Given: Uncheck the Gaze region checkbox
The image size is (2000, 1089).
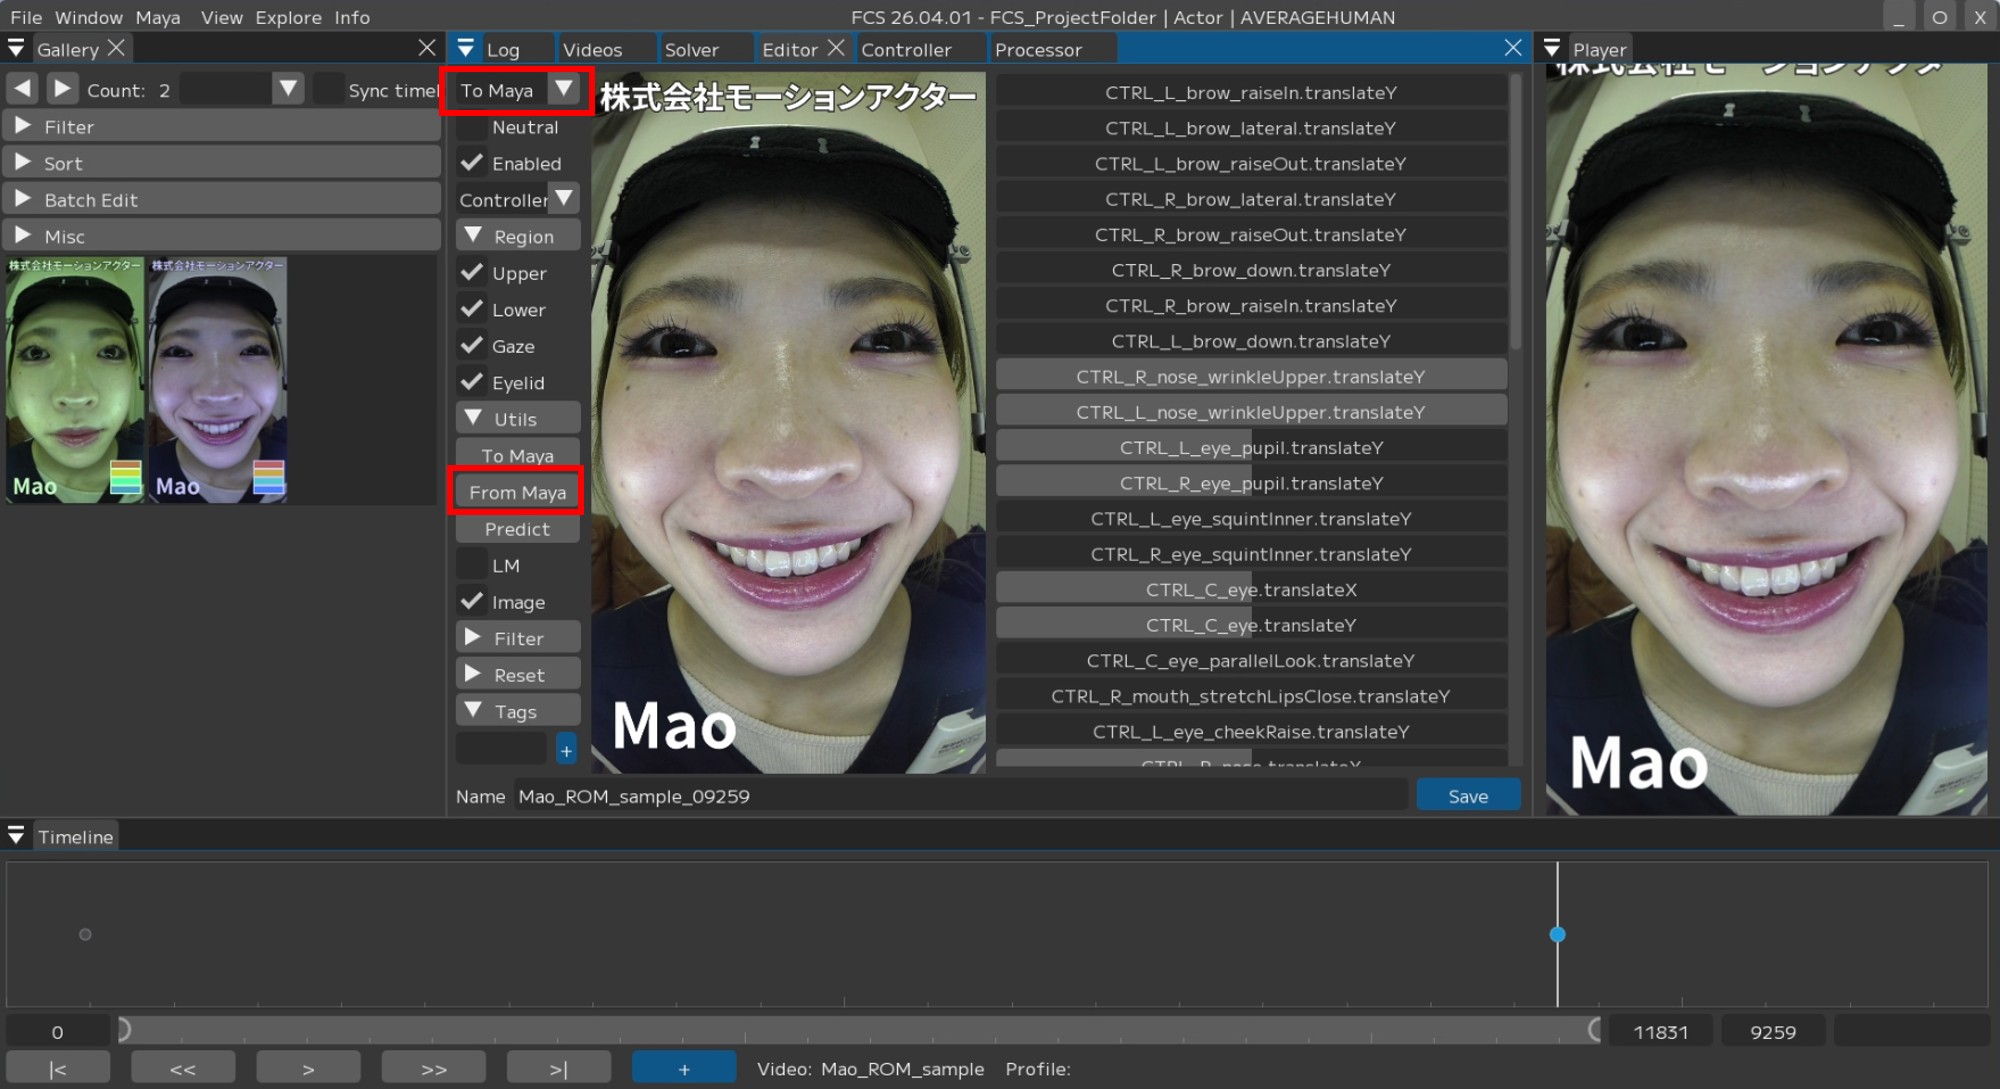Looking at the screenshot, I should coord(472,346).
